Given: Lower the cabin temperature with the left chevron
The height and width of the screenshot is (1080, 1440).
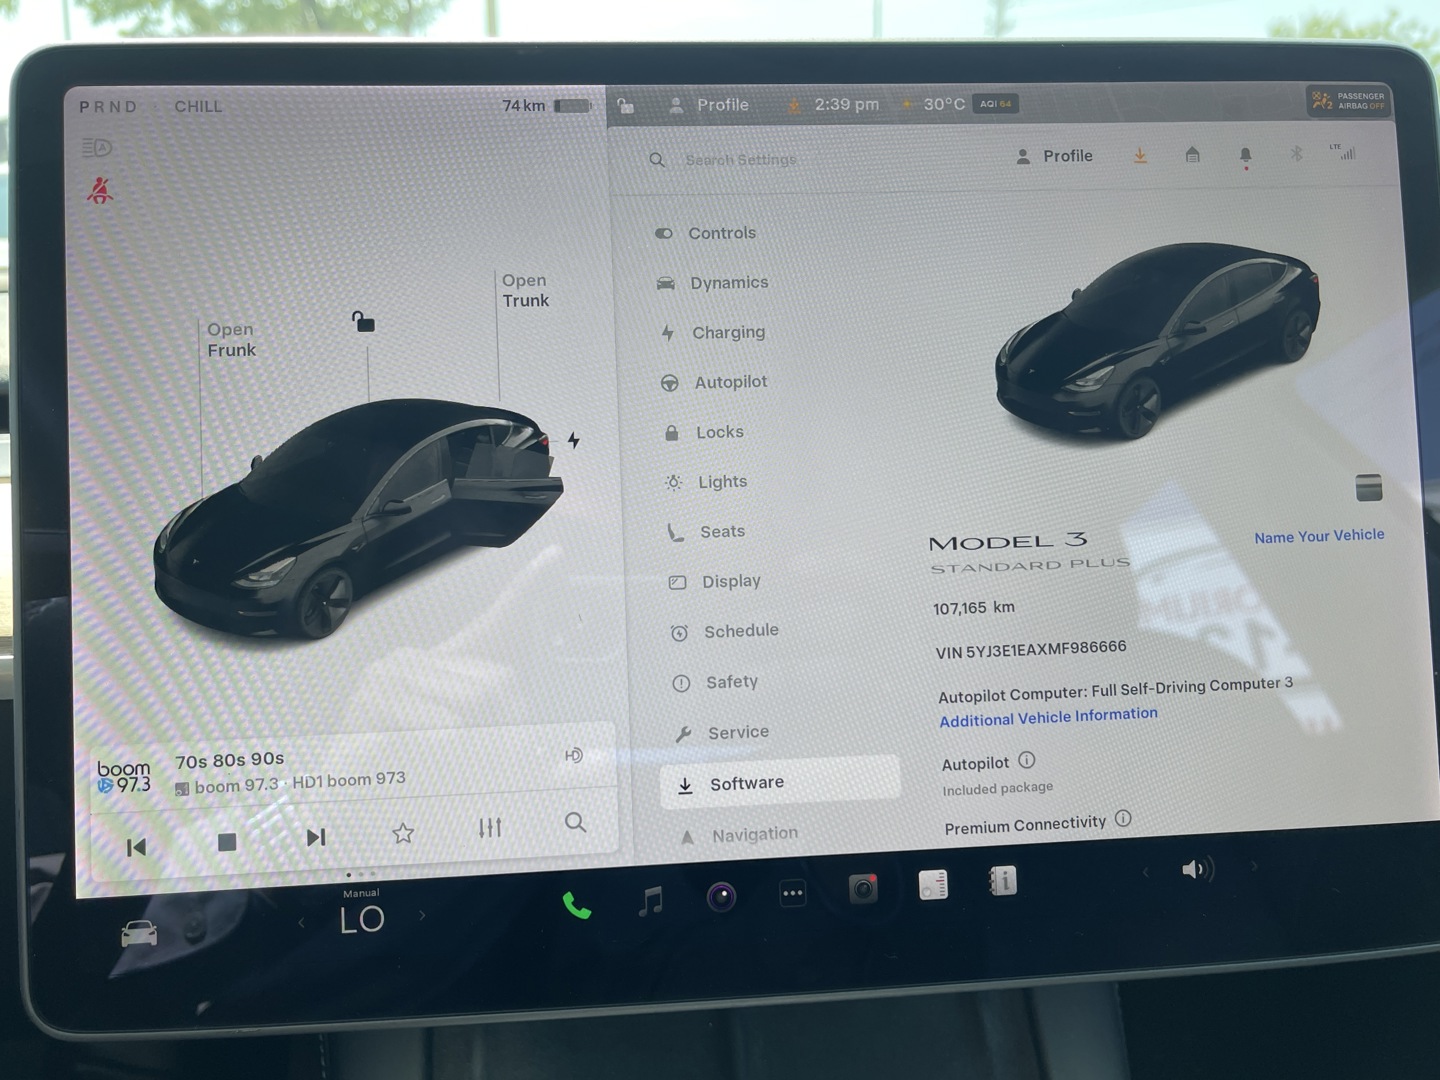Looking at the screenshot, I should click(301, 922).
